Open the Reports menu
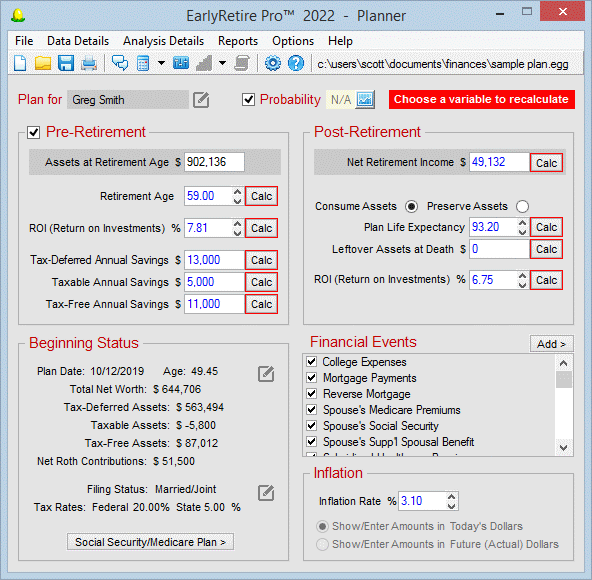592x580 pixels. [x=238, y=41]
